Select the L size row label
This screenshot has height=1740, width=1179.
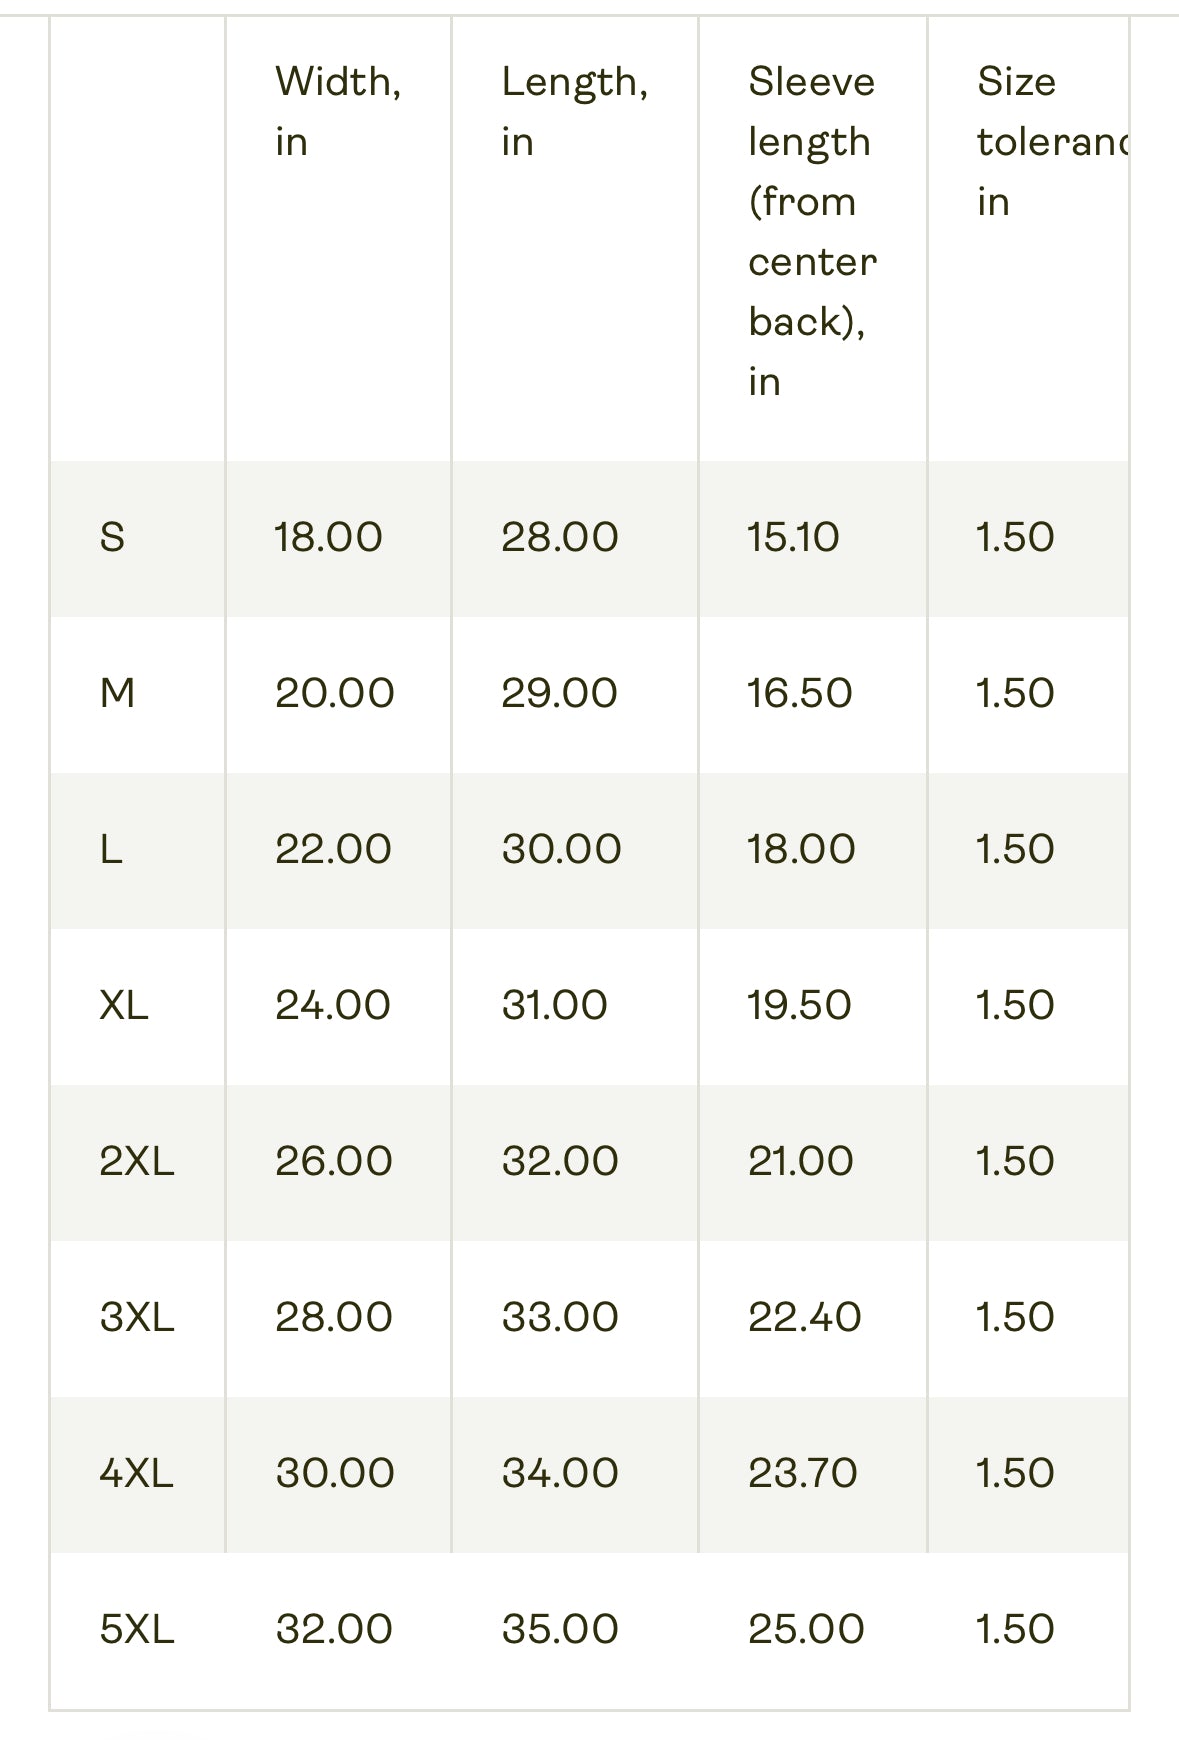(x=111, y=850)
